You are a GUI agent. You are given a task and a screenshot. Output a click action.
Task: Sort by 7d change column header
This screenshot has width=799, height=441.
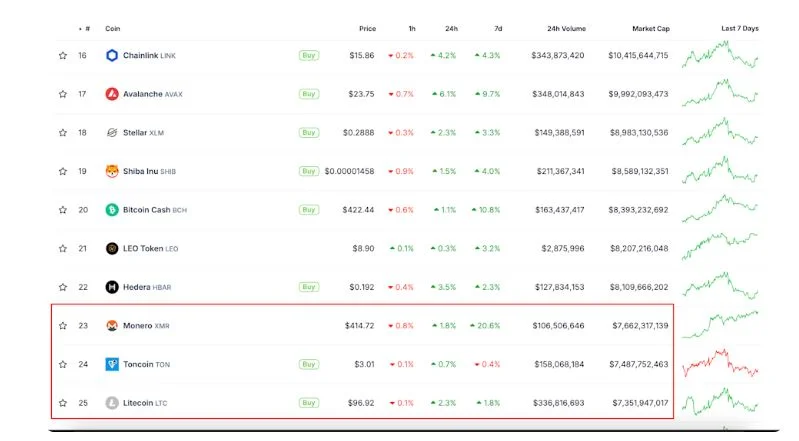tap(498, 29)
